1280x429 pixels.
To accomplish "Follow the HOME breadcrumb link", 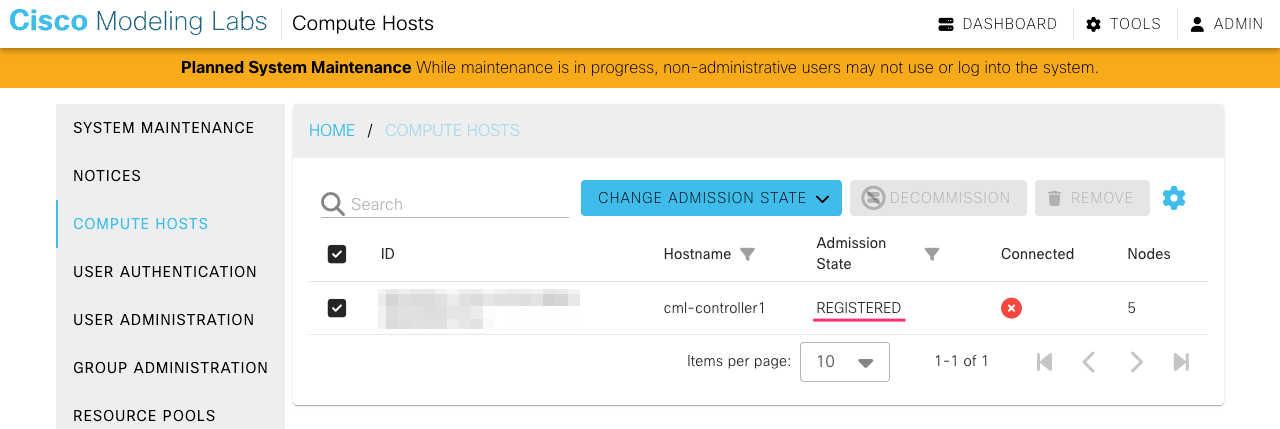I will coord(332,131).
